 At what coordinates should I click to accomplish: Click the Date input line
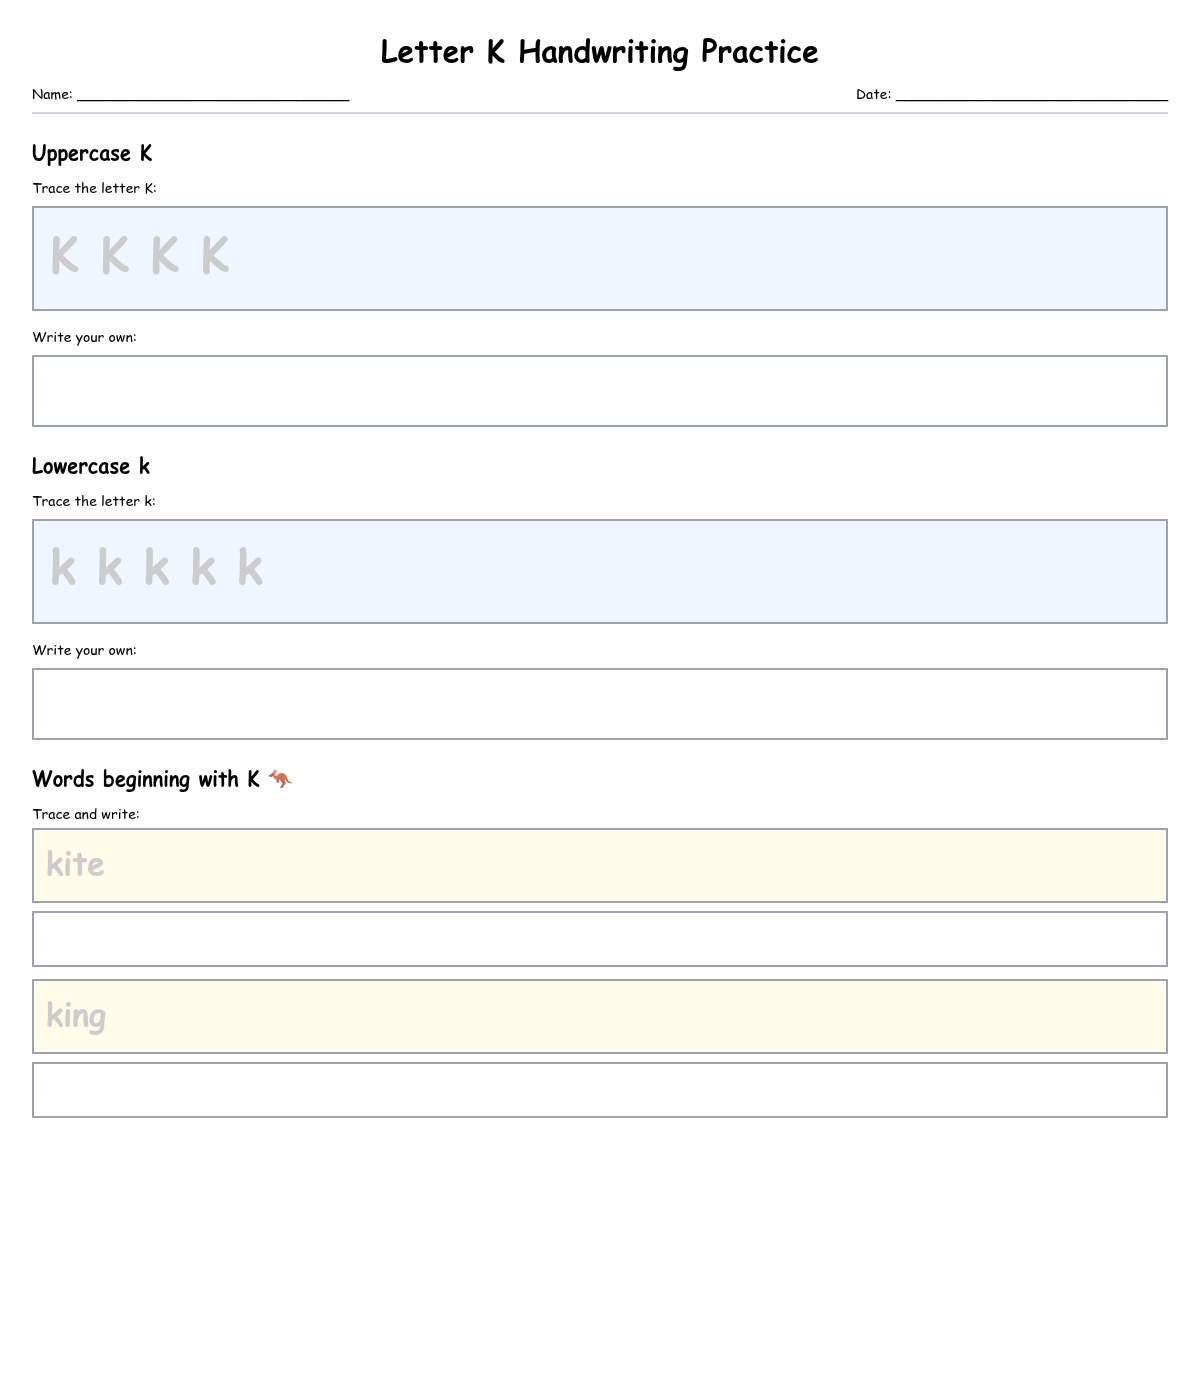(1031, 94)
